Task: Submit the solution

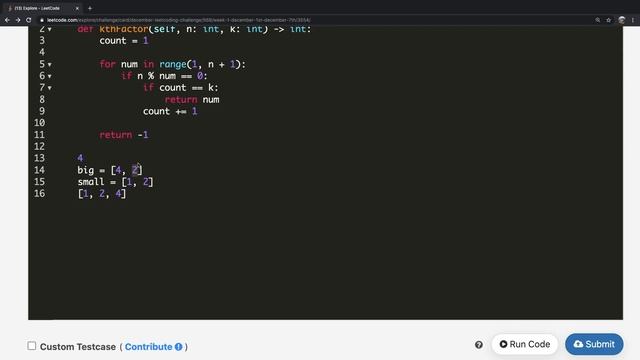Action: [594, 344]
